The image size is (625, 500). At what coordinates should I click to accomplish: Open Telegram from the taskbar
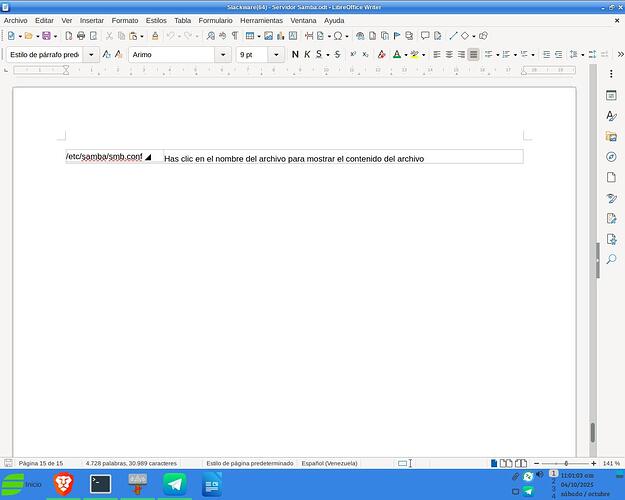174,484
